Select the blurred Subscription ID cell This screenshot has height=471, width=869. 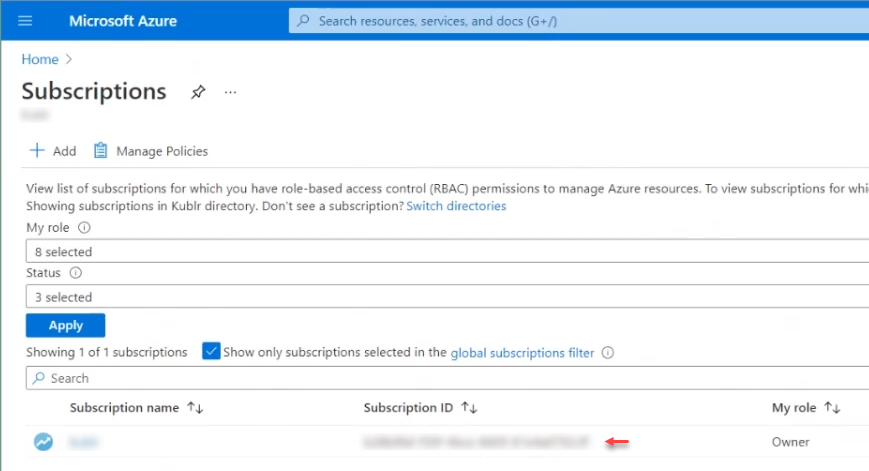[x=475, y=442]
